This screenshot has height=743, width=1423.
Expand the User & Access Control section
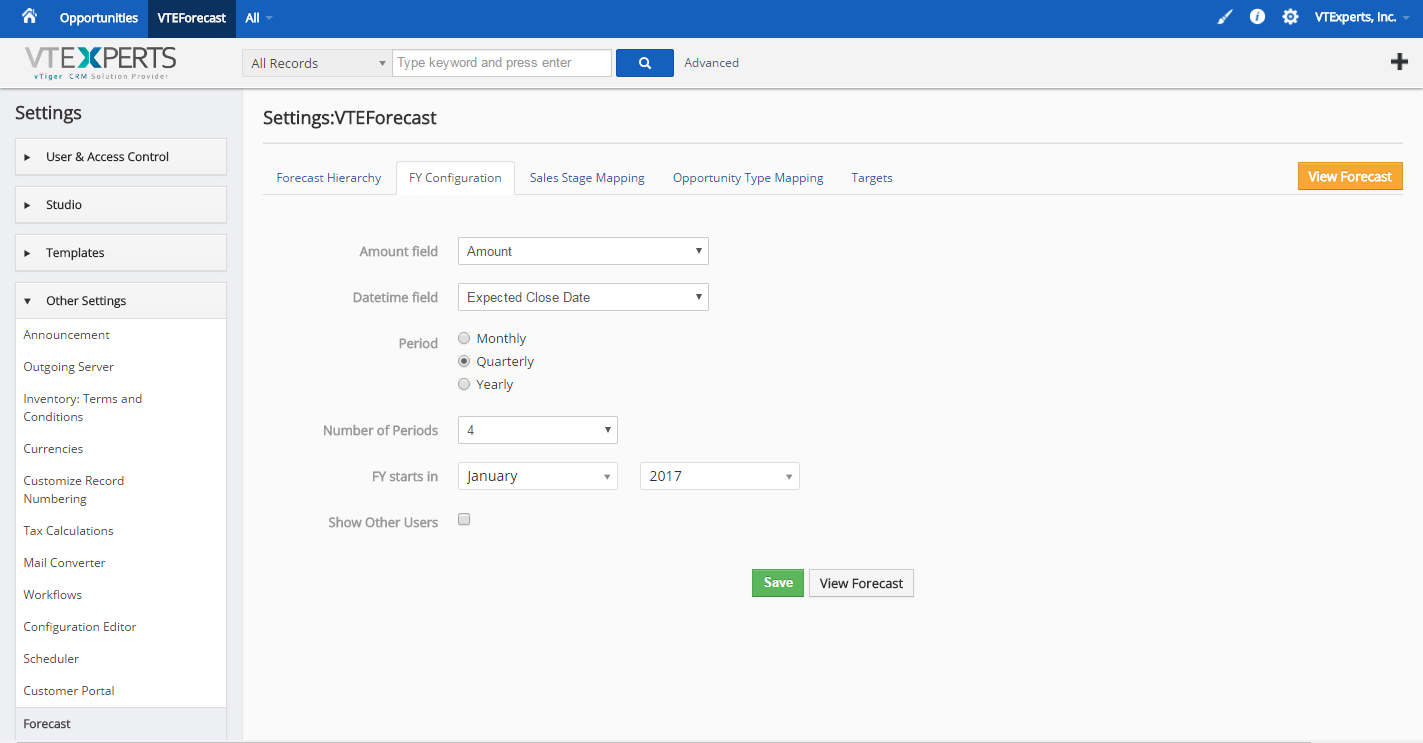point(121,157)
